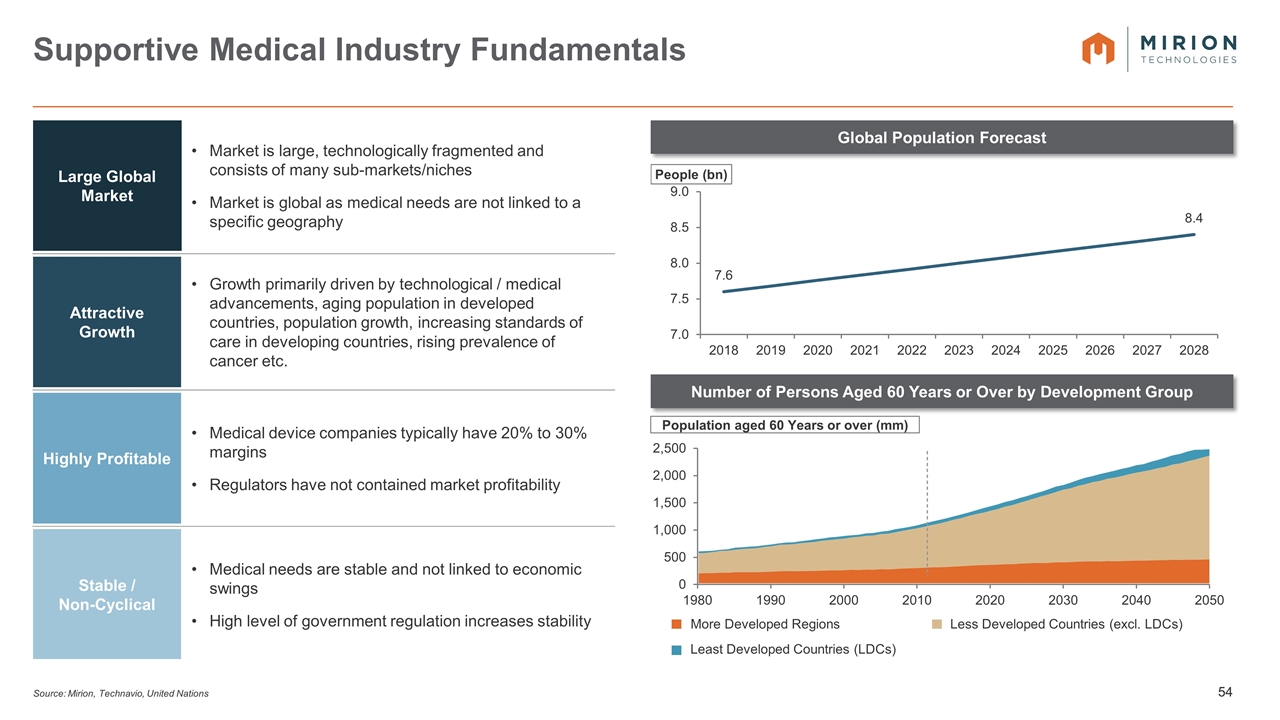Select the Number of Persons Aged 60 Years header
The height and width of the screenshot is (720, 1280).
tap(942, 391)
